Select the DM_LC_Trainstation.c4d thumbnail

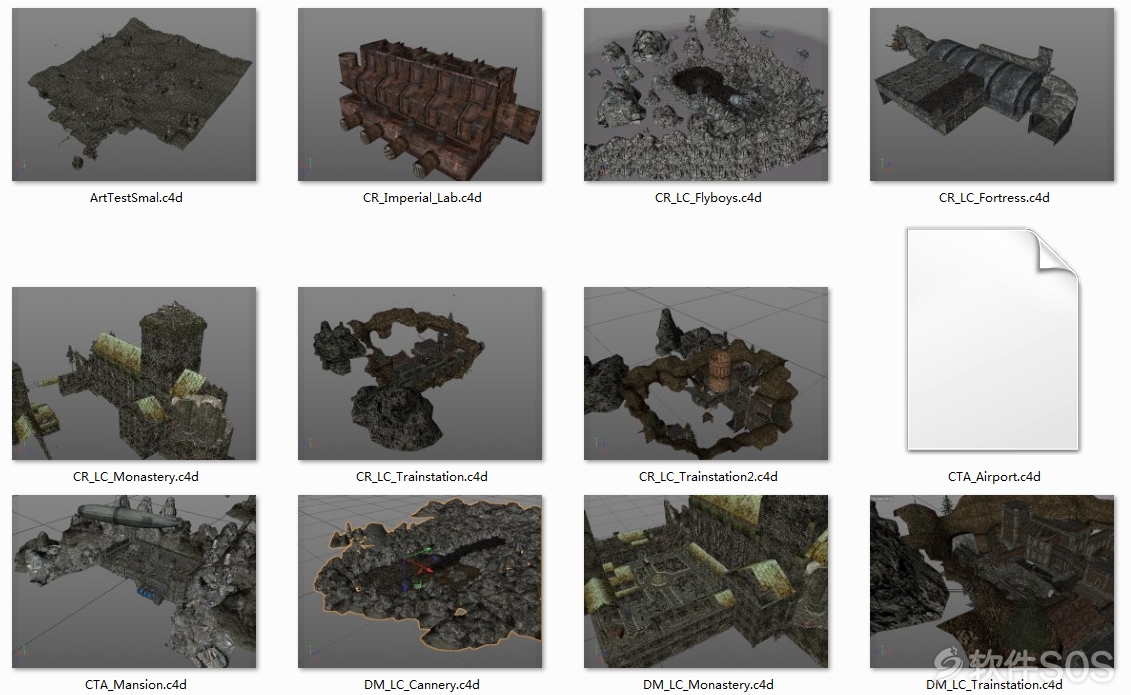(992, 581)
